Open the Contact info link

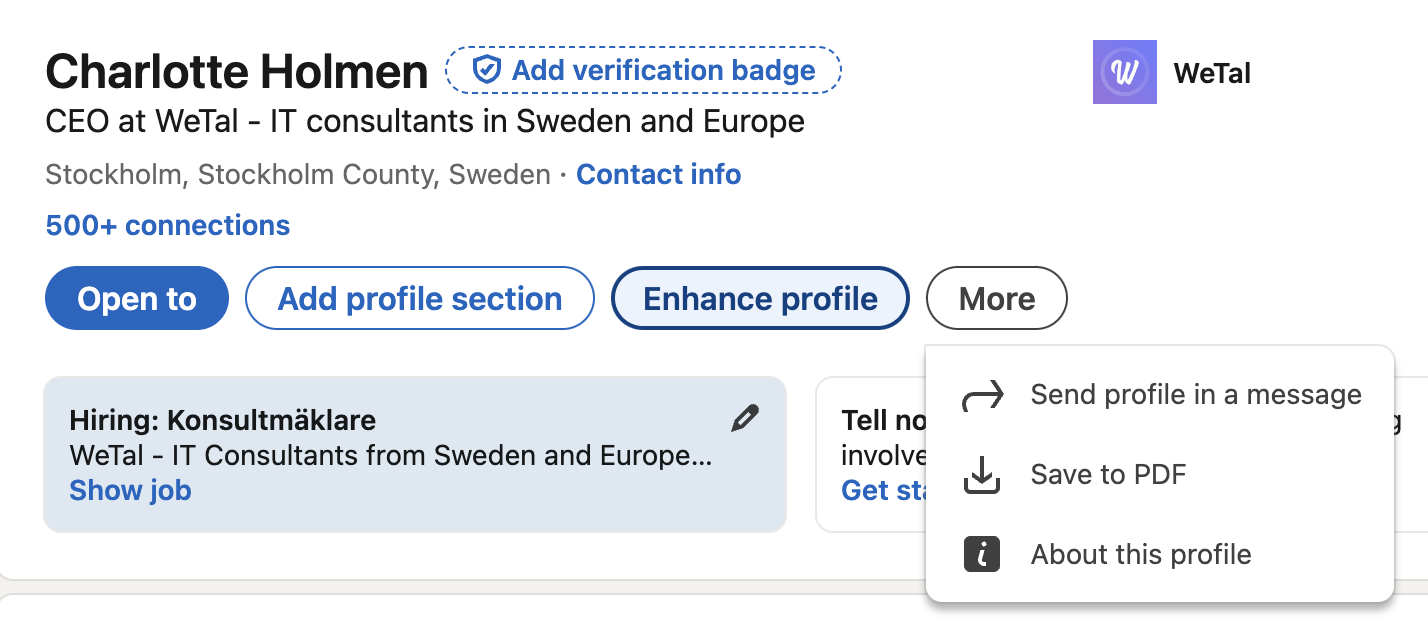659,175
